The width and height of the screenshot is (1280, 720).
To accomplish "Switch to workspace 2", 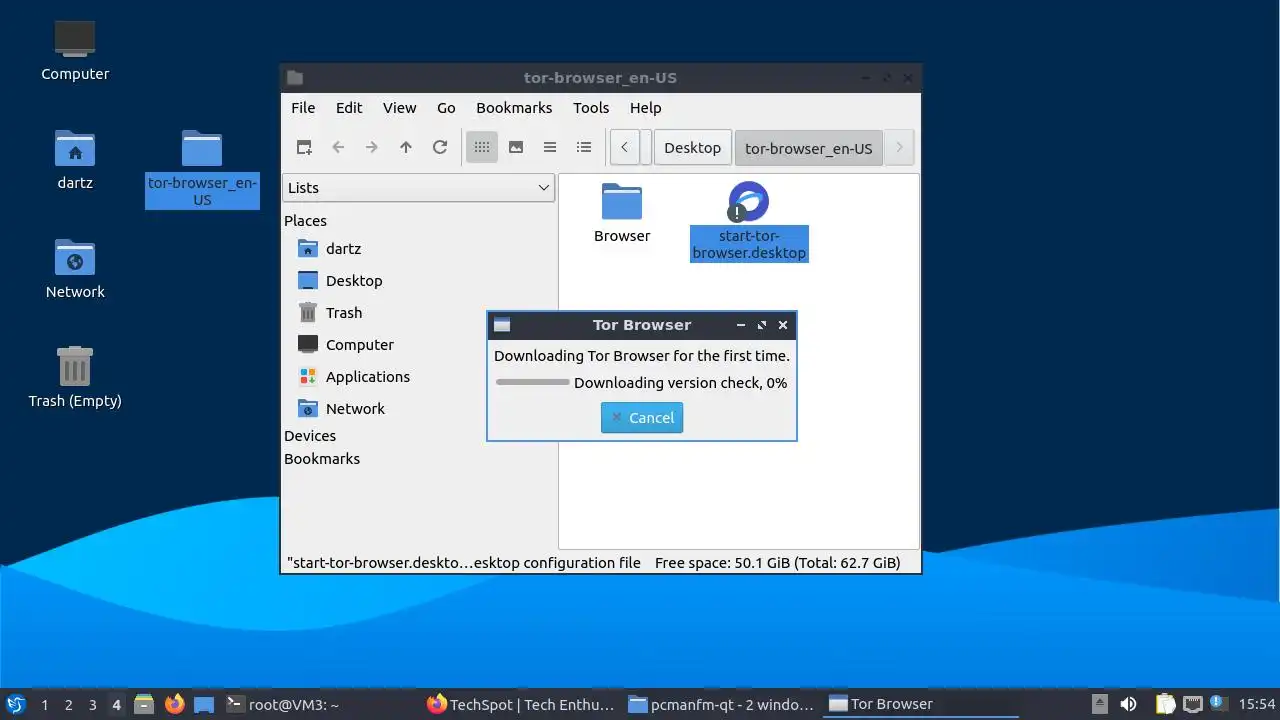I will [x=68, y=704].
